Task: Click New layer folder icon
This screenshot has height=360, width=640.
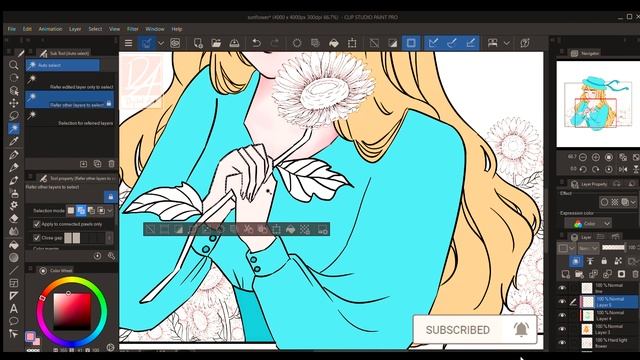Action: 579,274
